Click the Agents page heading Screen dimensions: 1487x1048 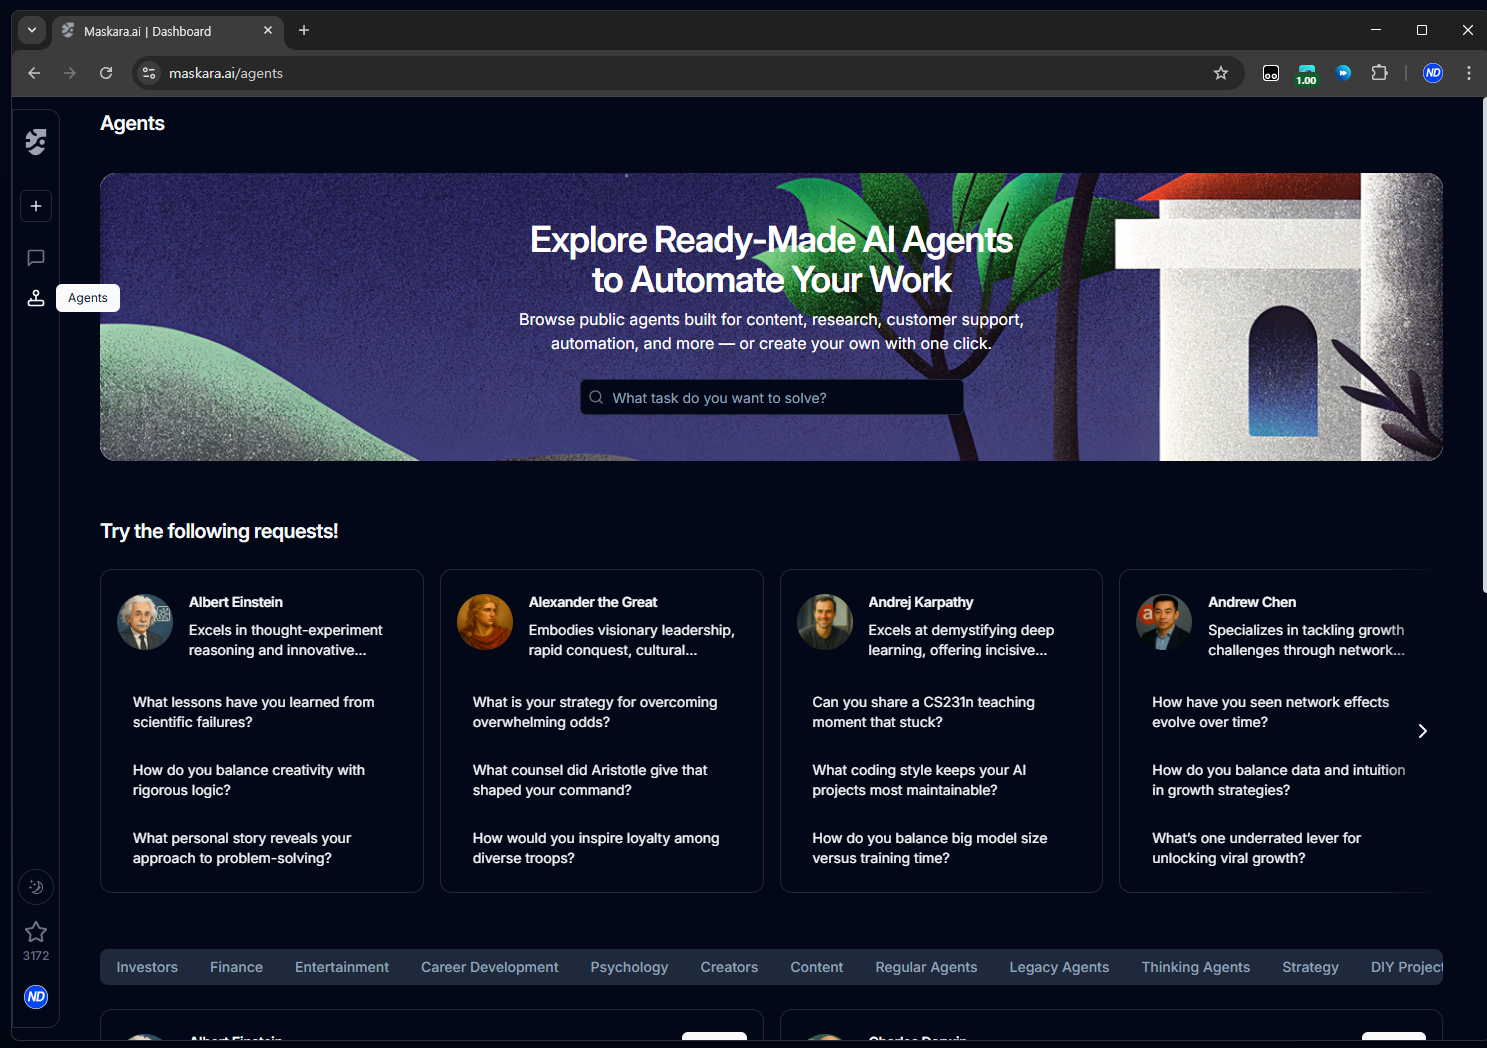132,123
